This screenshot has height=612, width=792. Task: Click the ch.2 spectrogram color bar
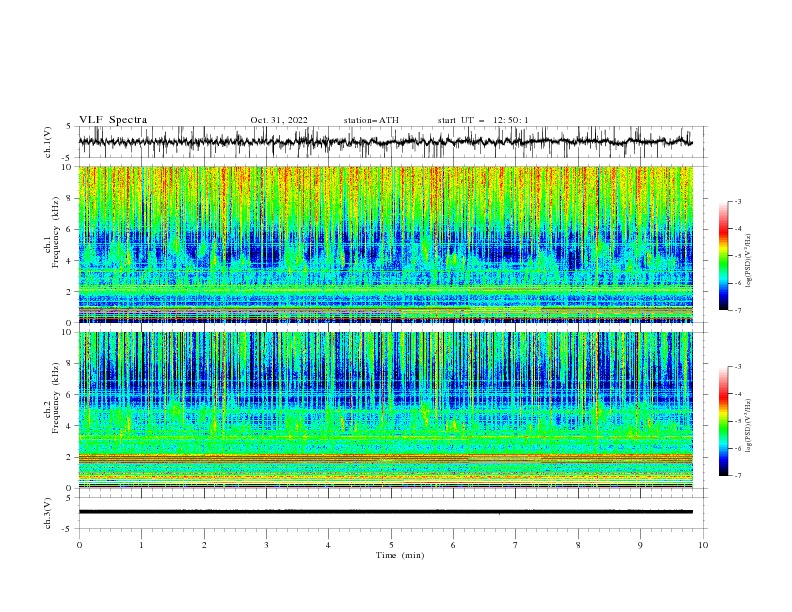point(723,421)
